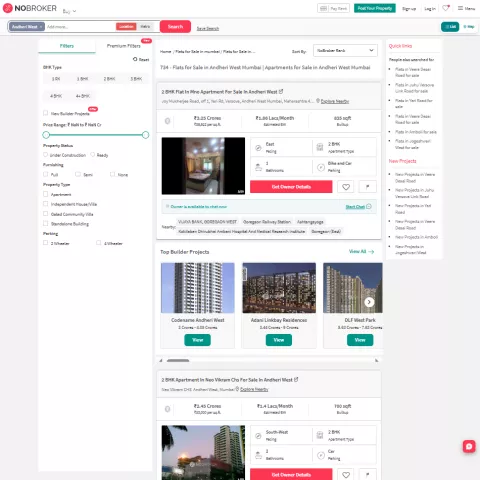
Task: Check the Apartment property type checkbox
Action: tap(46, 194)
